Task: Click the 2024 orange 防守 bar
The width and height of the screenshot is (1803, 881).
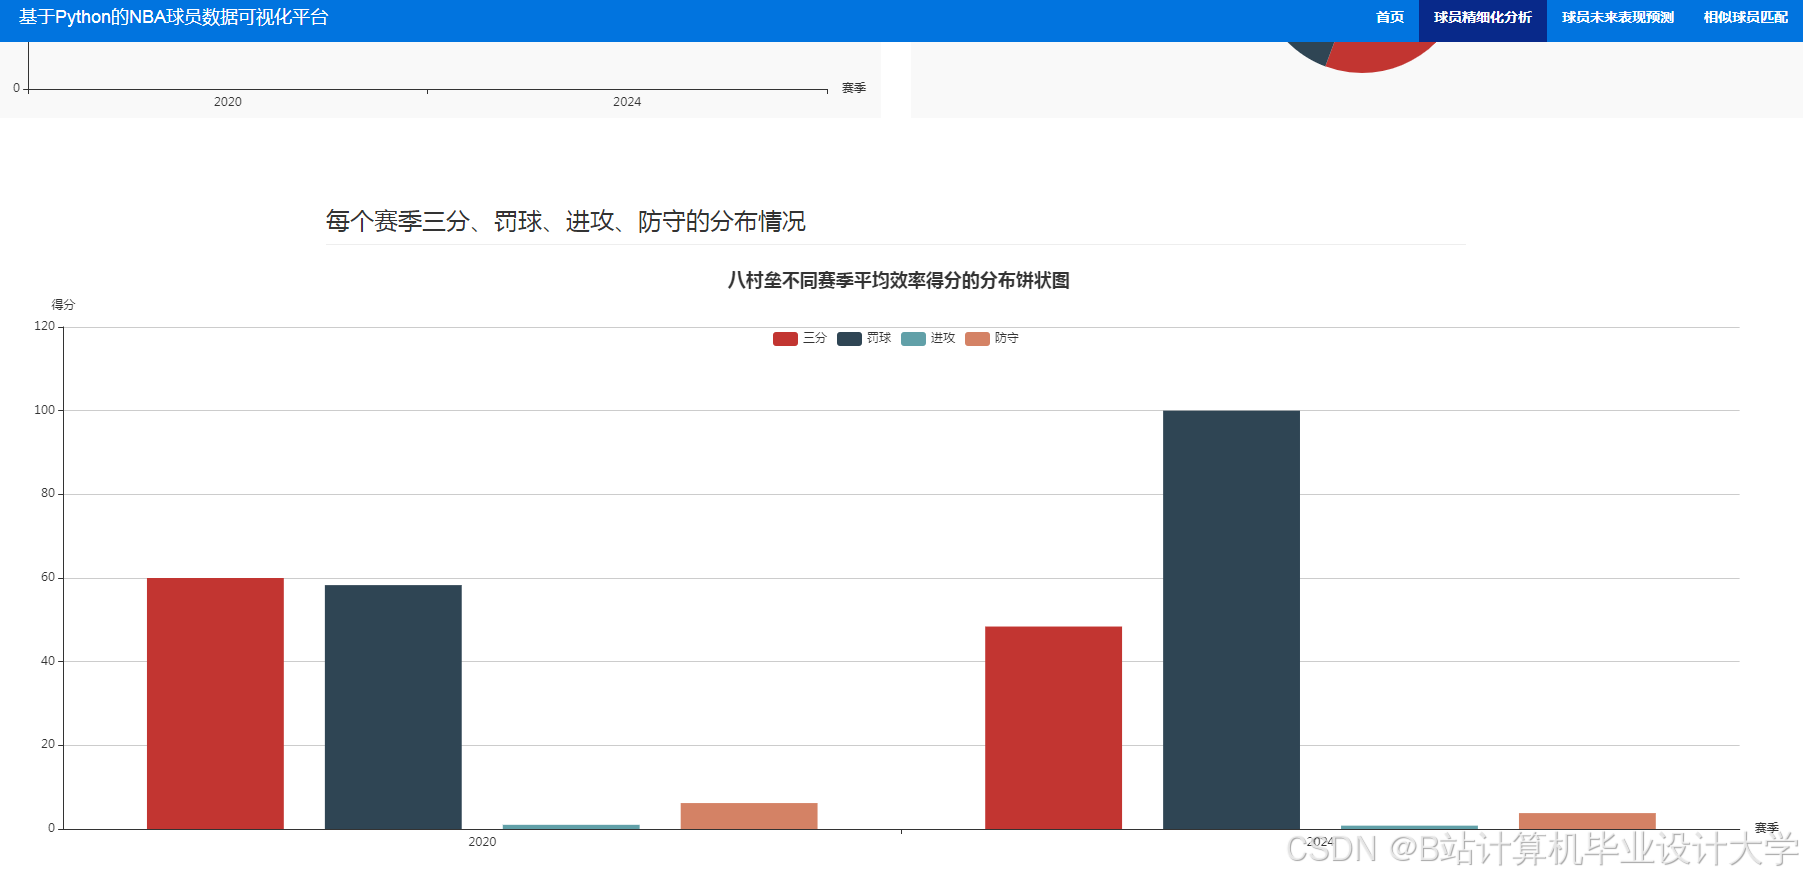Action: (x=1587, y=821)
